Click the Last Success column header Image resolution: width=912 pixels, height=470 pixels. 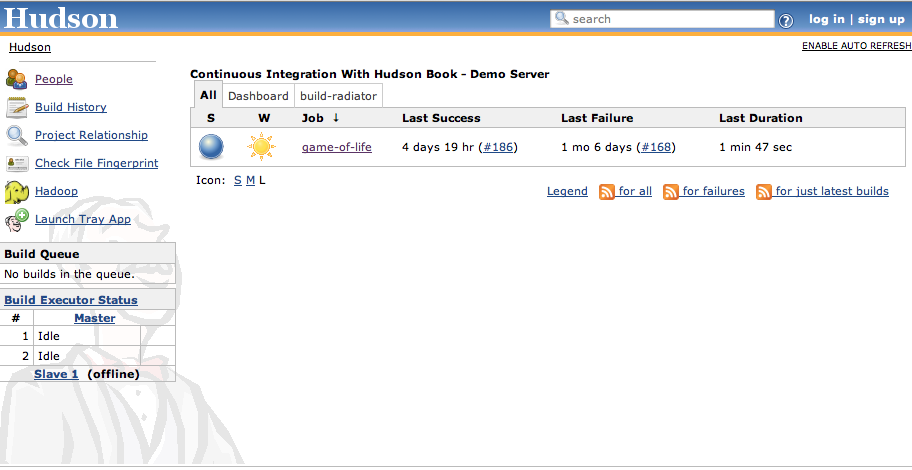441,118
